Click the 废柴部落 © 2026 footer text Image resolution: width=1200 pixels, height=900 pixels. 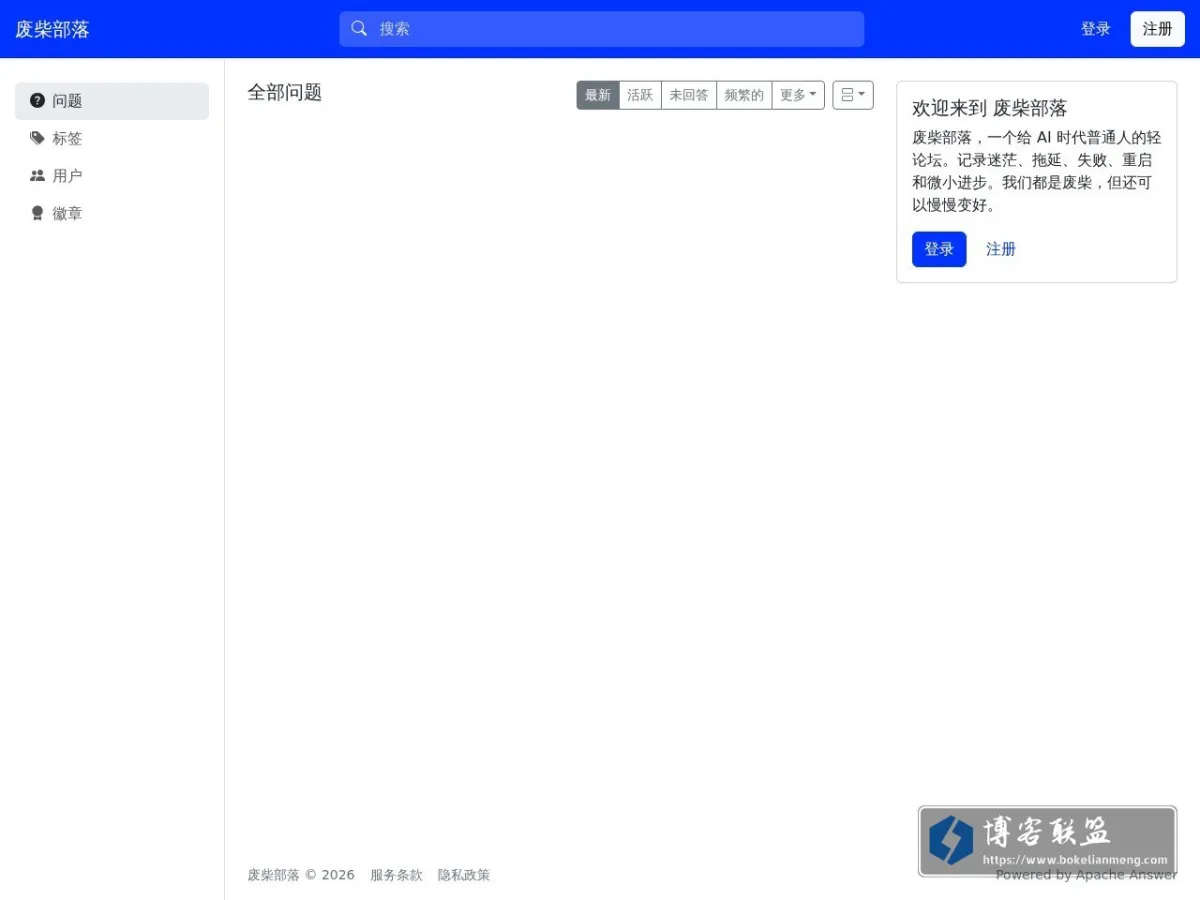(x=301, y=875)
